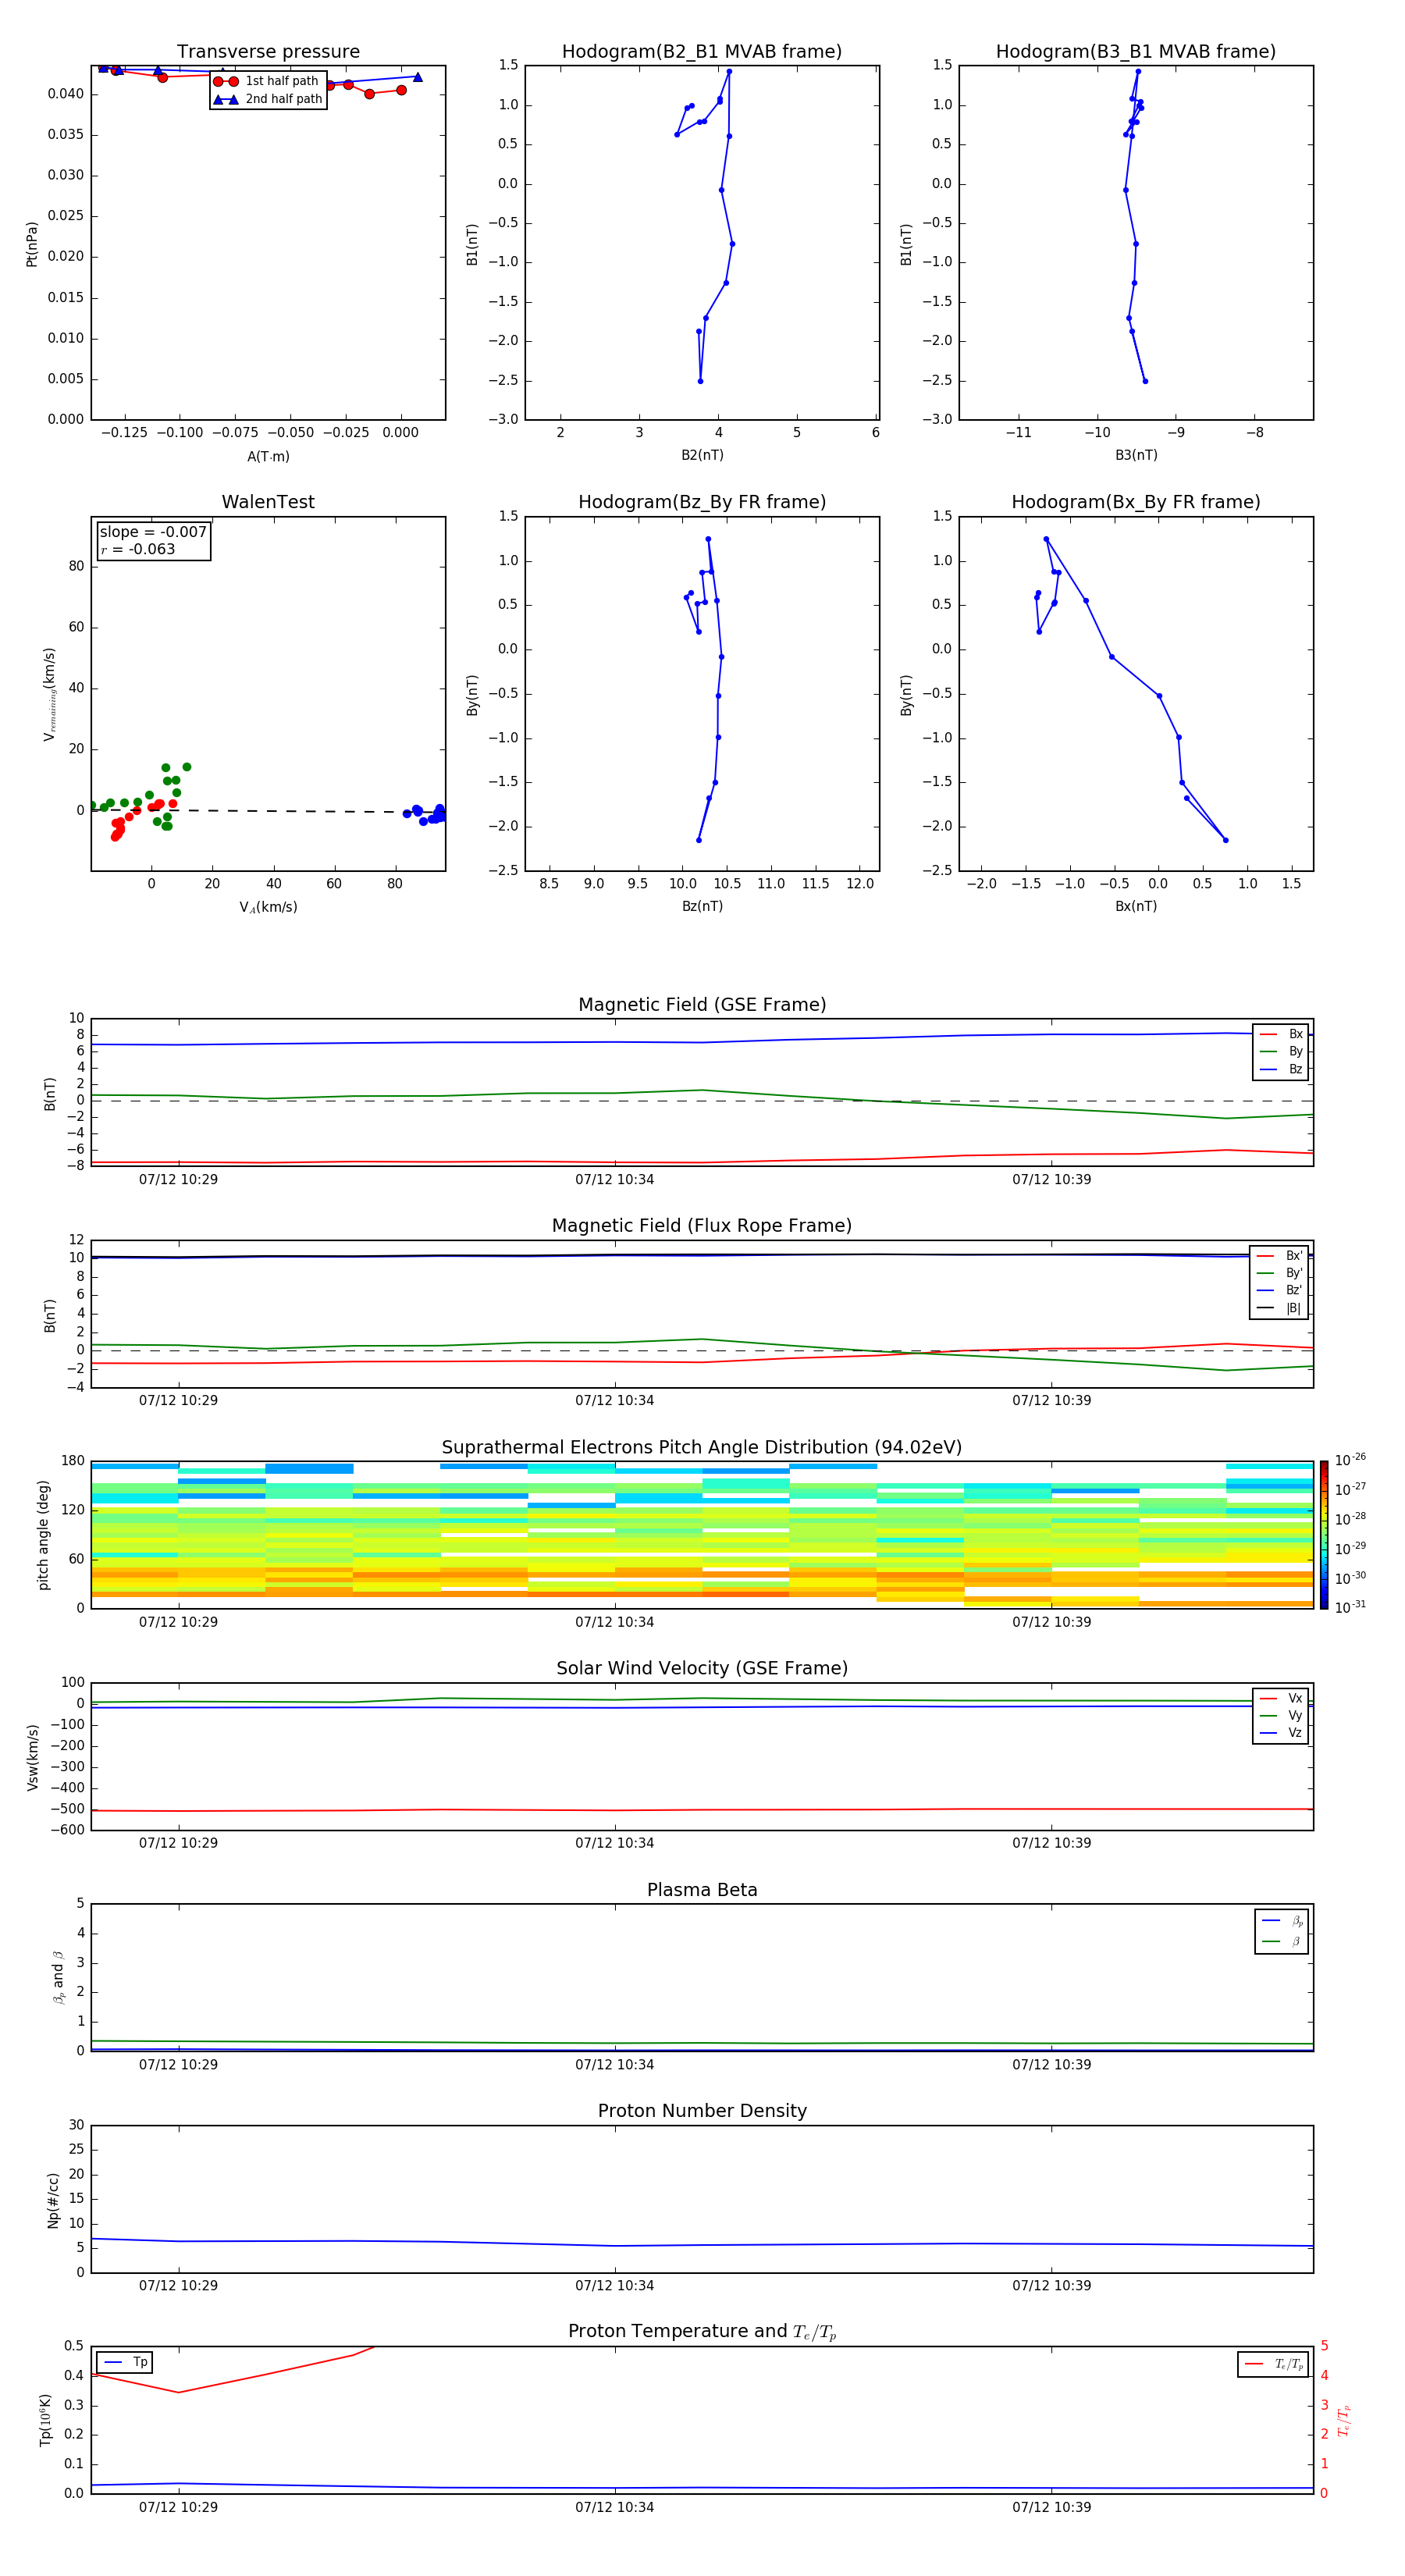
Task: Click the 'Plasma Beta' plot title
Action: [x=702, y=1890]
